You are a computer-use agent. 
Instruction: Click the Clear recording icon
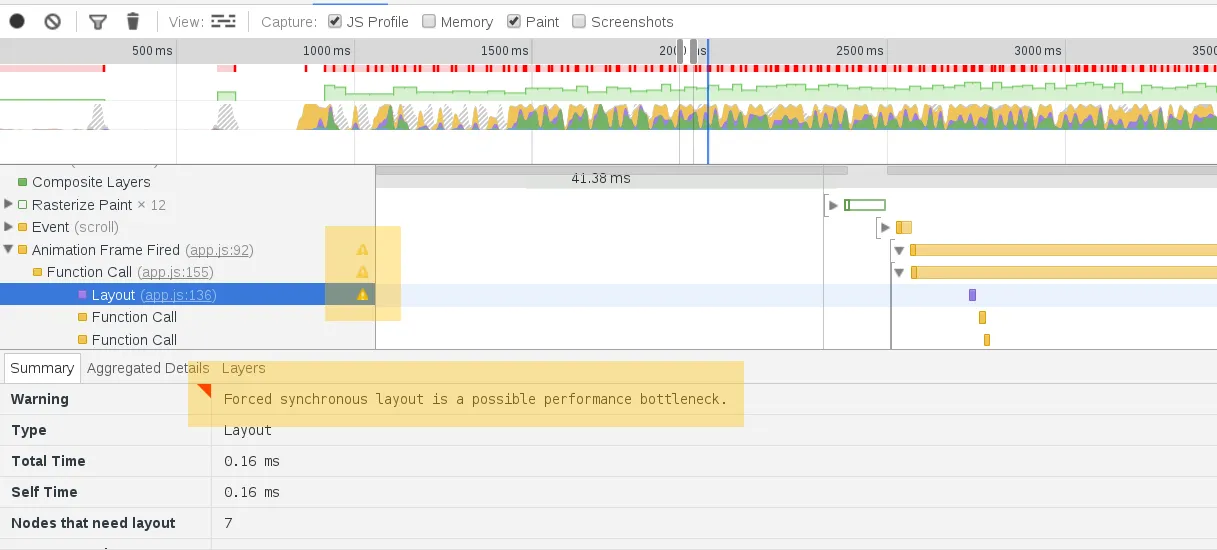53,21
